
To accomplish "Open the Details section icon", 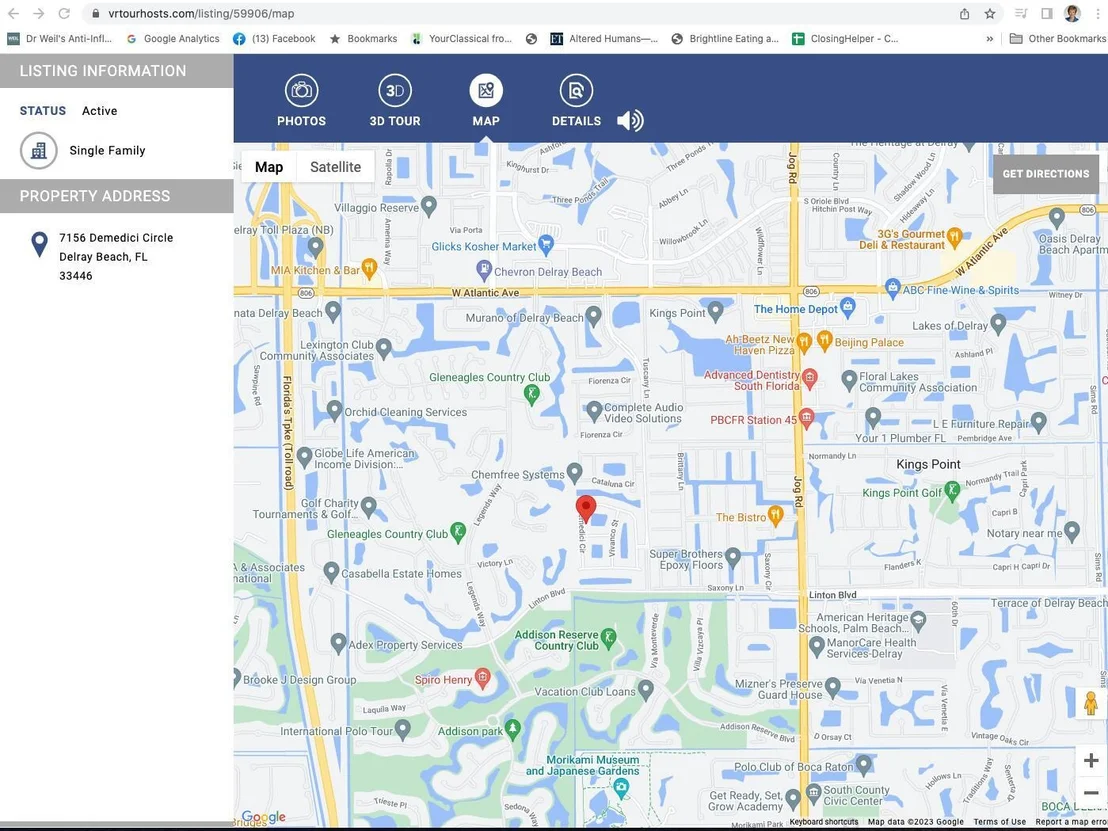I will tap(577, 90).
